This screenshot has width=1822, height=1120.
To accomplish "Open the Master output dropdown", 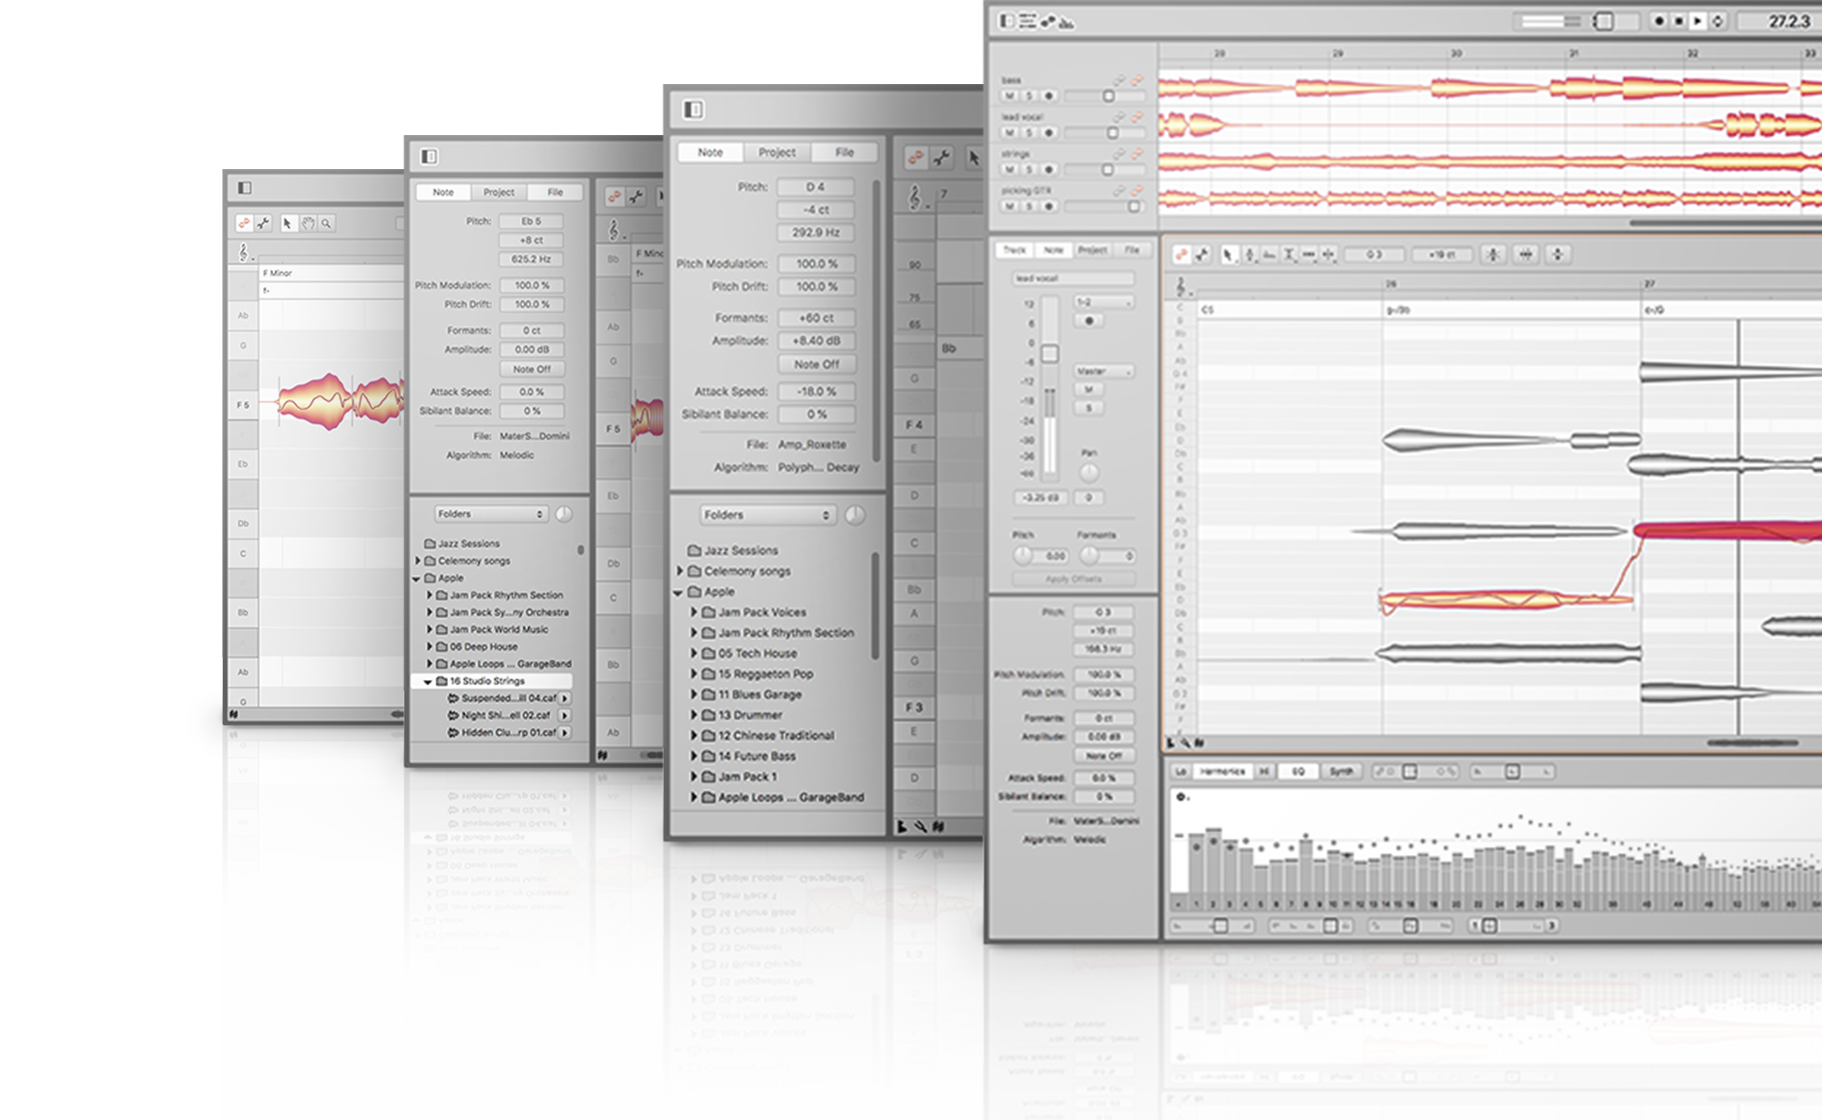I will (x=1104, y=371).
